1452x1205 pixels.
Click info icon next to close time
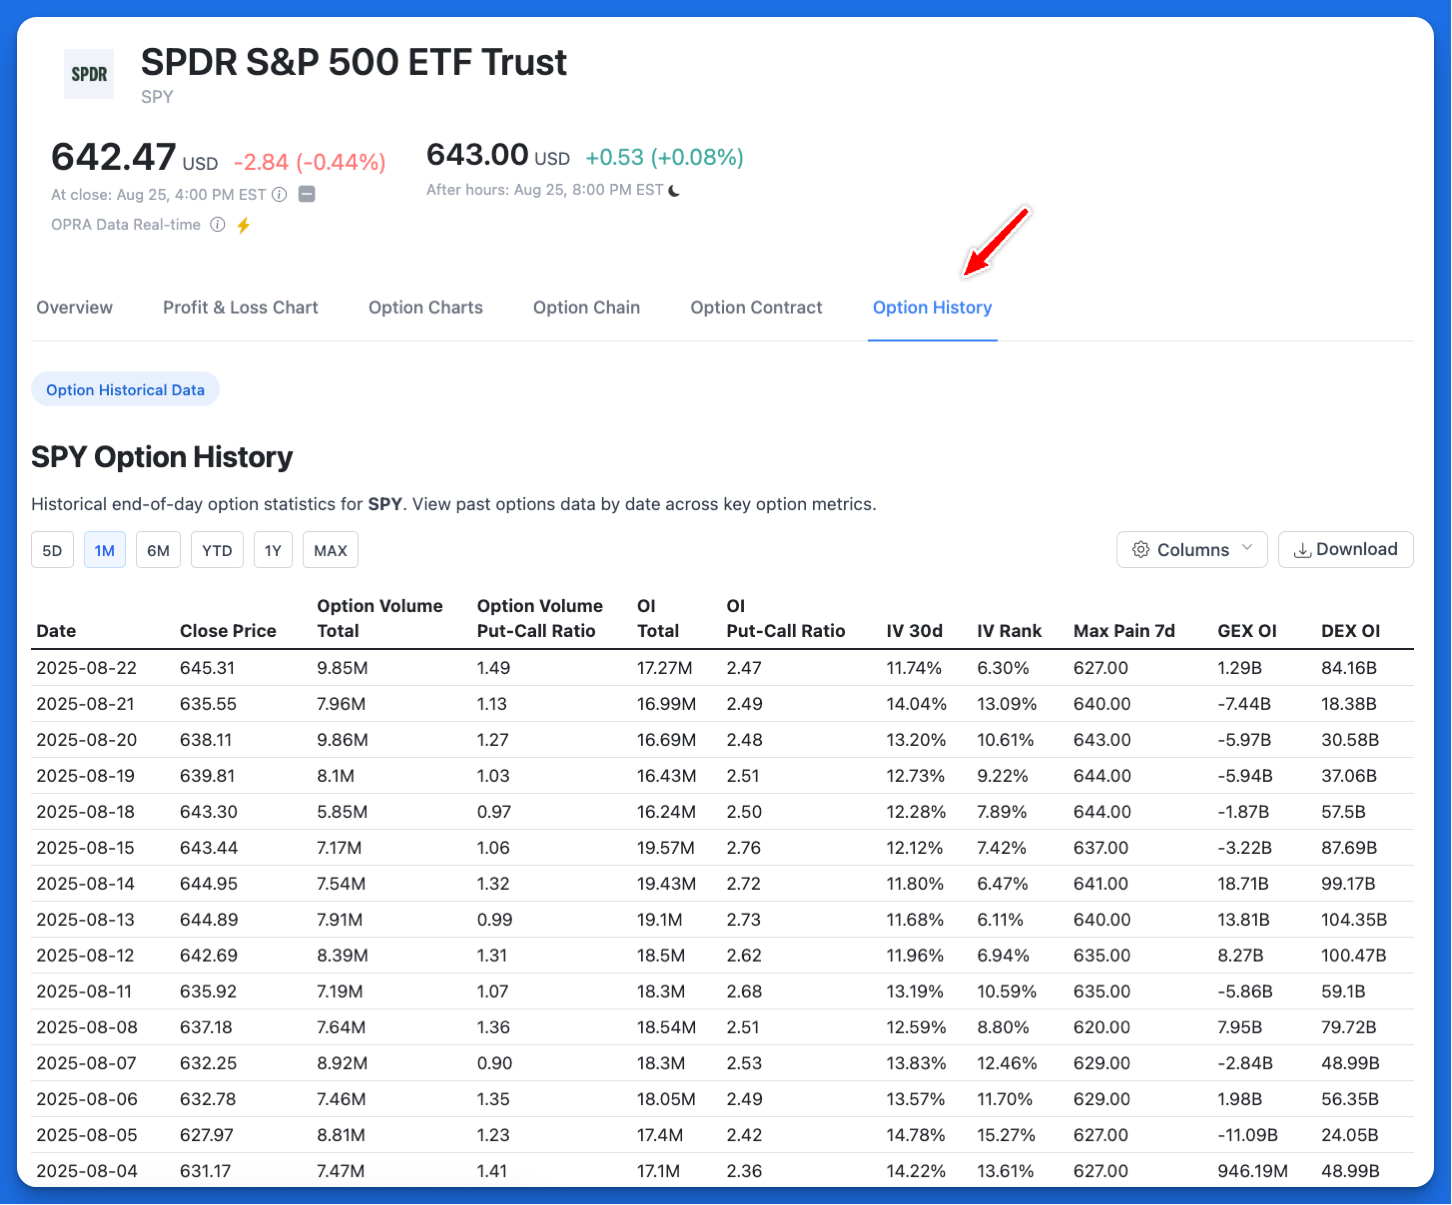pos(280,195)
